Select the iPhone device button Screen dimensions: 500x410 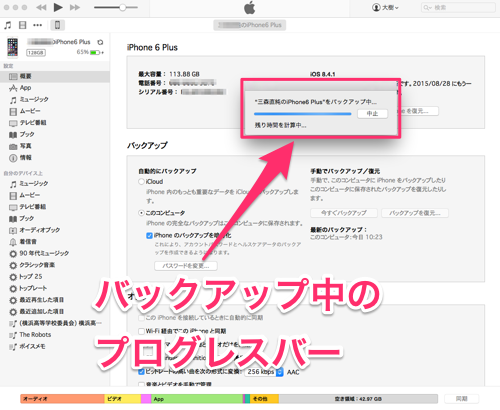pos(57,25)
